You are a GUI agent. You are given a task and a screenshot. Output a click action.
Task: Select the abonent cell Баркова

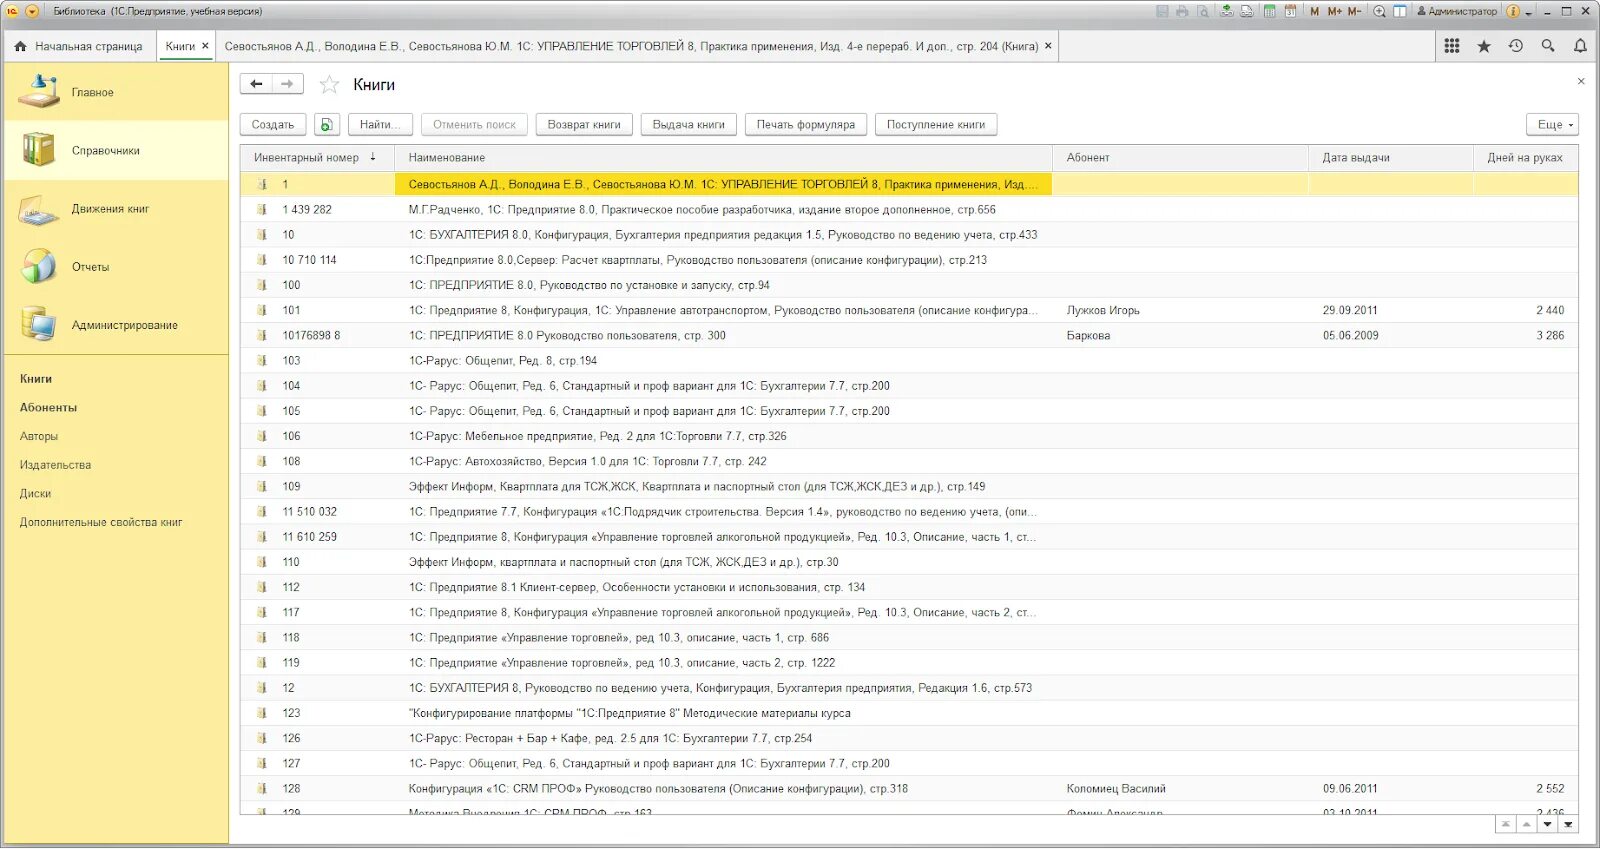[x=1180, y=336]
